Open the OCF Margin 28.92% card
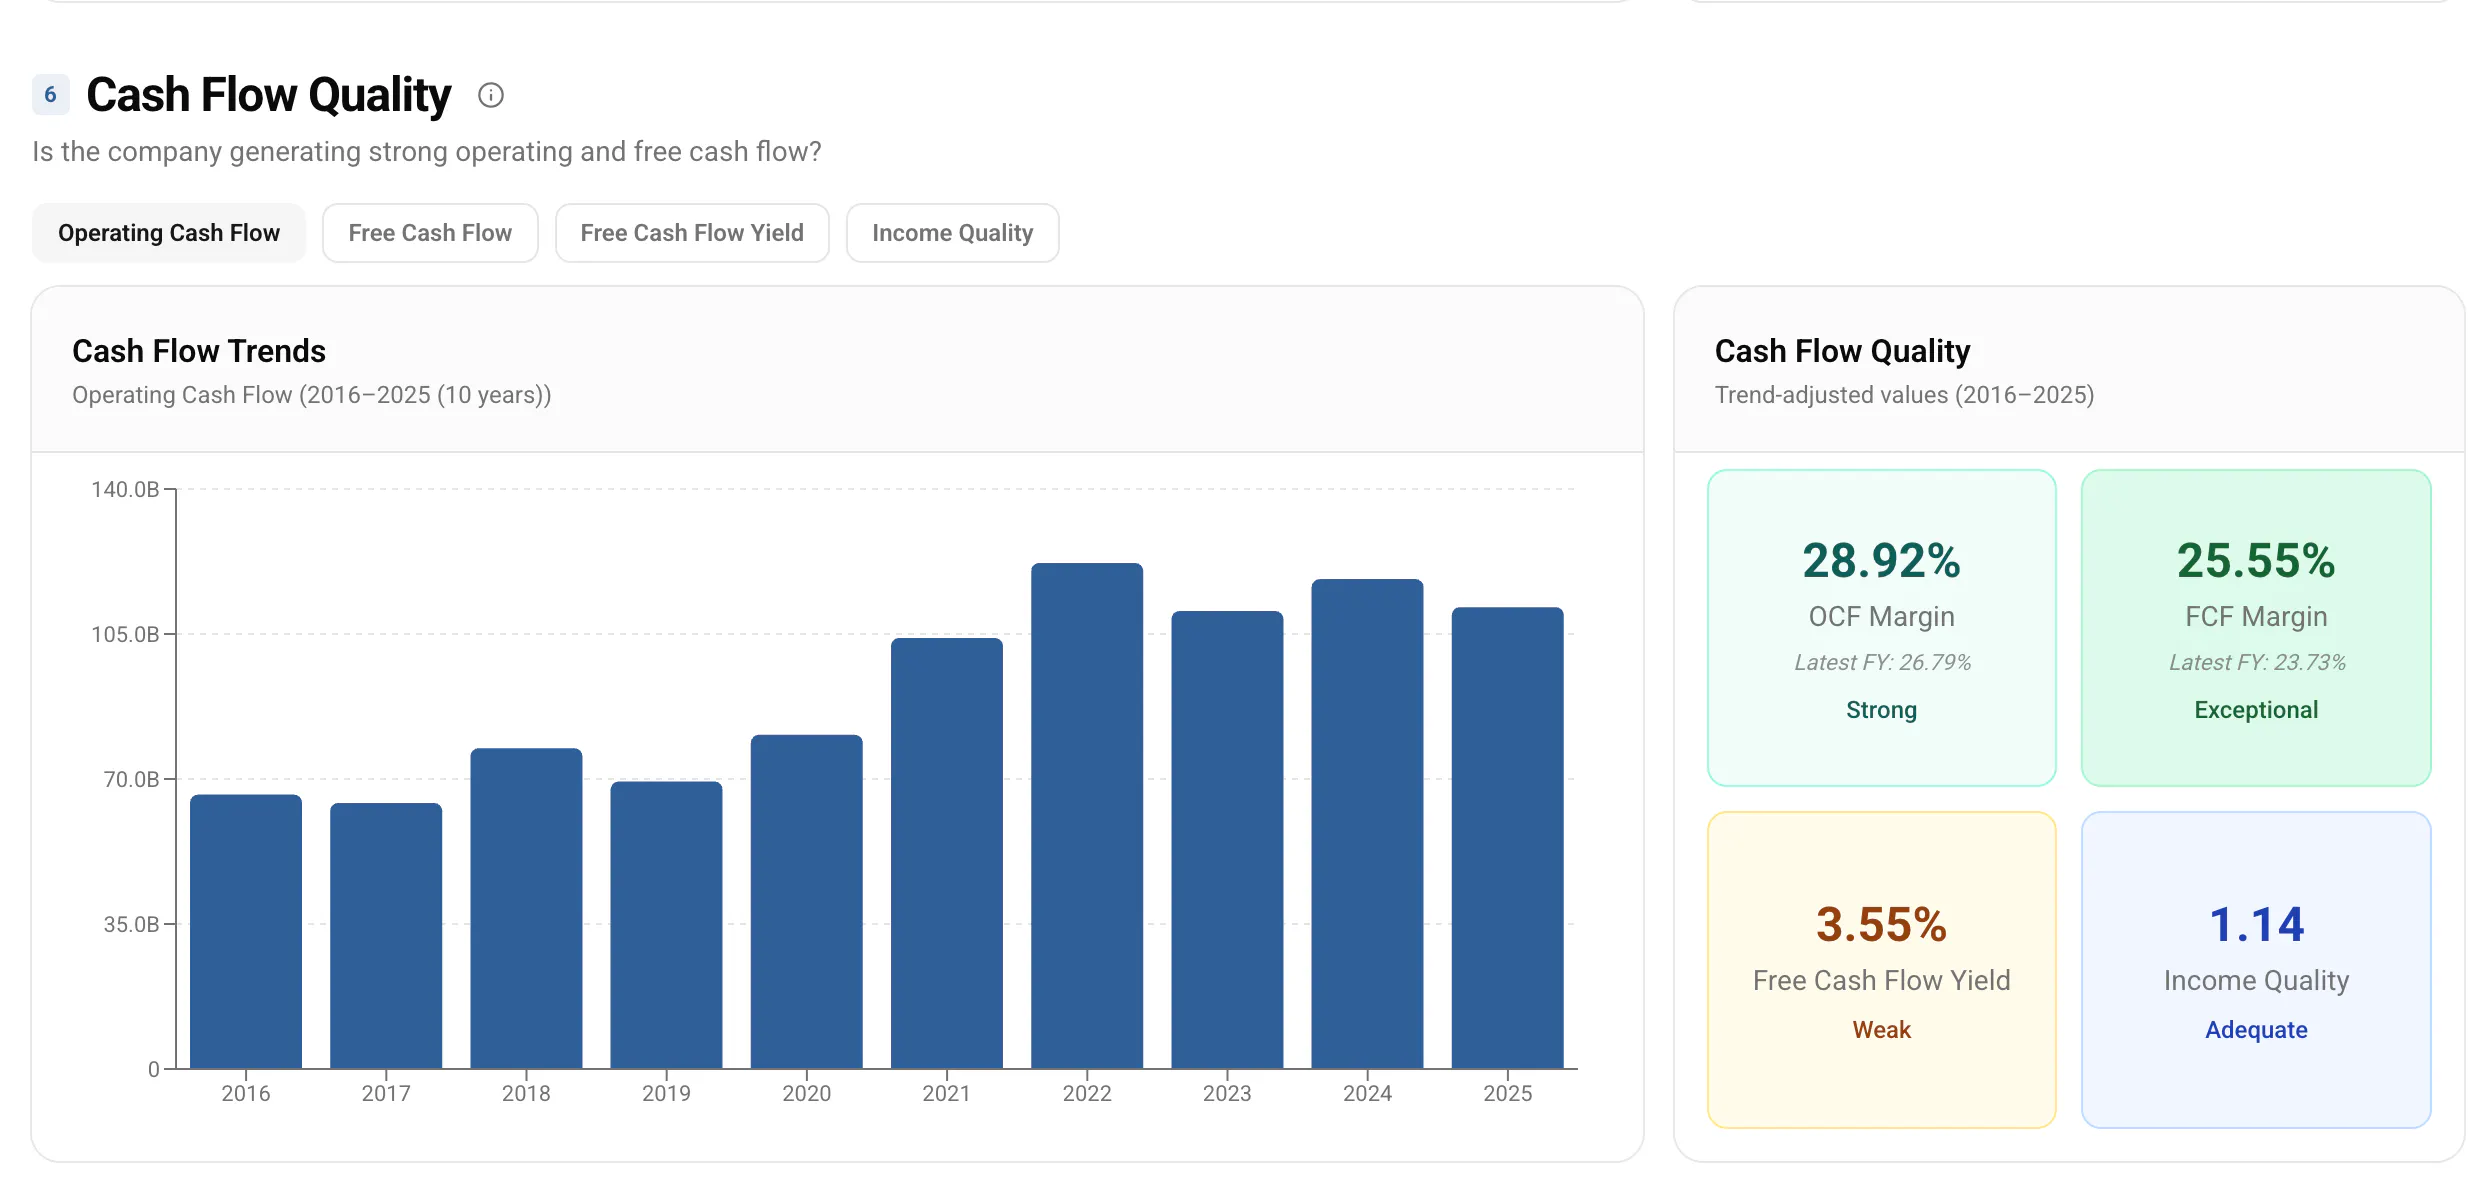Screen dimensions: 2478x1190 pos(1881,628)
